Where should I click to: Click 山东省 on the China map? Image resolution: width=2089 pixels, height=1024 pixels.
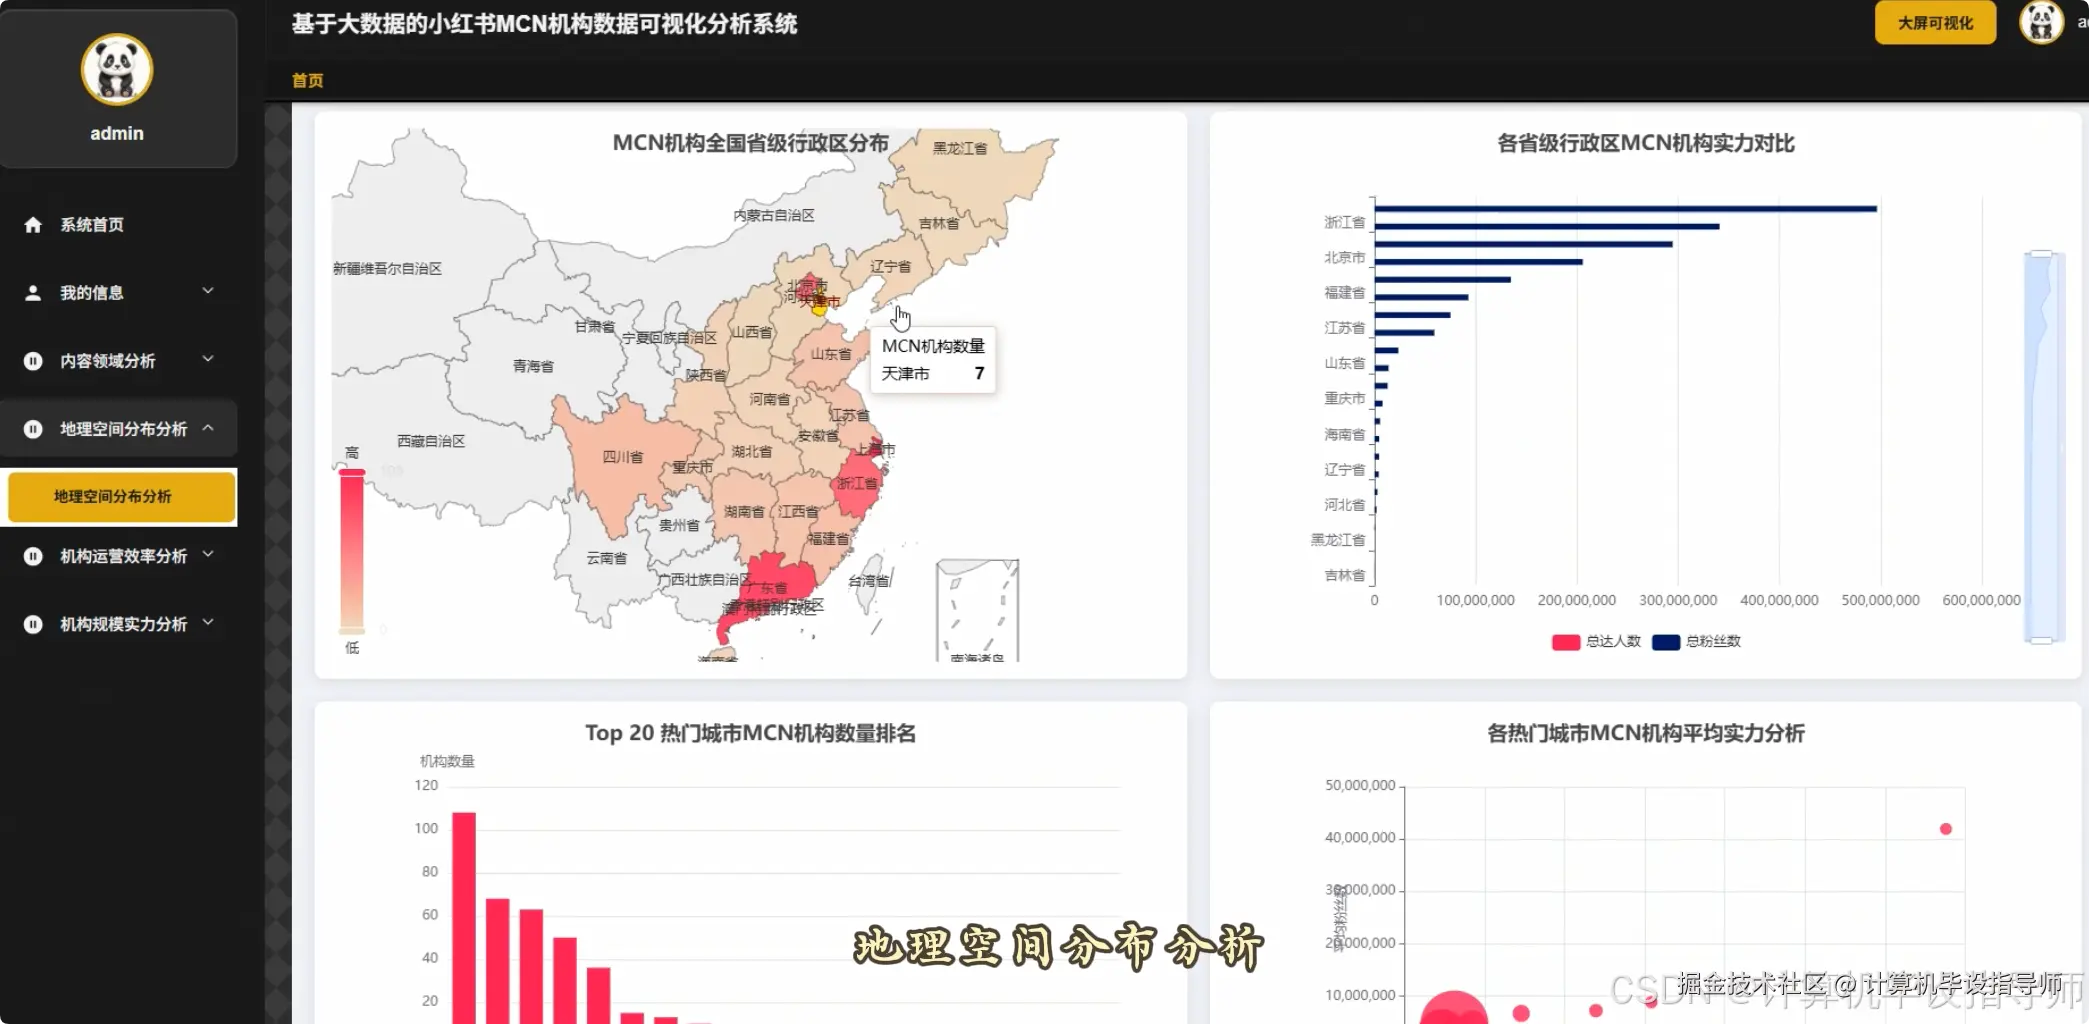click(x=831, y=354)
